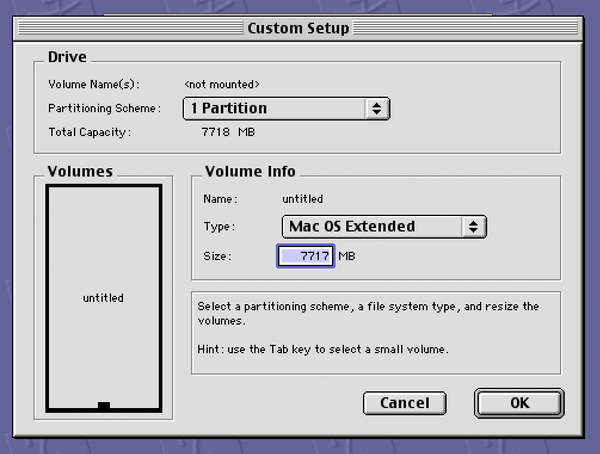600x454 pixels.
Task: Click the 'Select a partitioning scheme' instruction text
Action: 368,313
